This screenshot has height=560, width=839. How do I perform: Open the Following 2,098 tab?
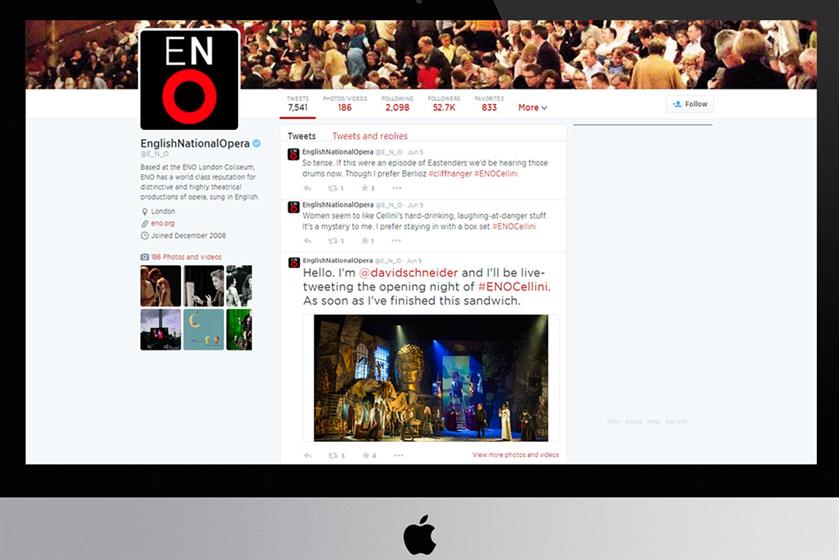pyautogui.click(x=397, y=104)
